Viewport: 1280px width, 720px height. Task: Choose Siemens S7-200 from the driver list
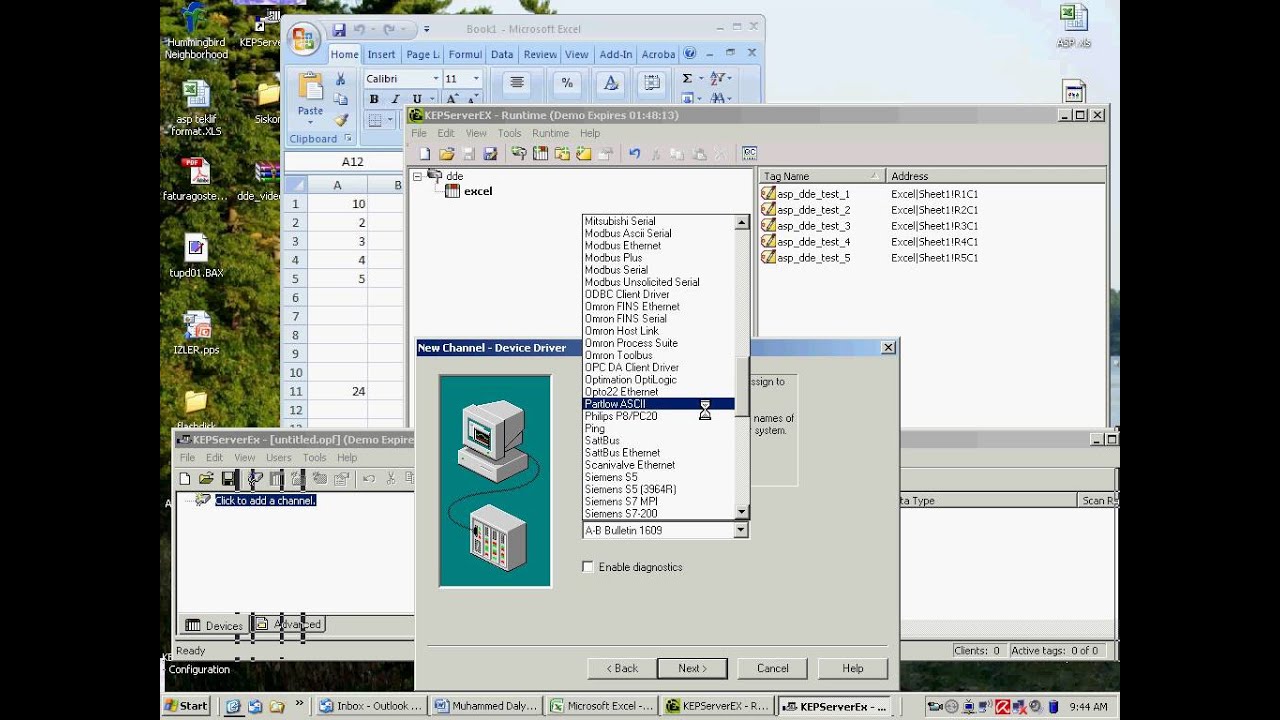(x=659, y=514)
